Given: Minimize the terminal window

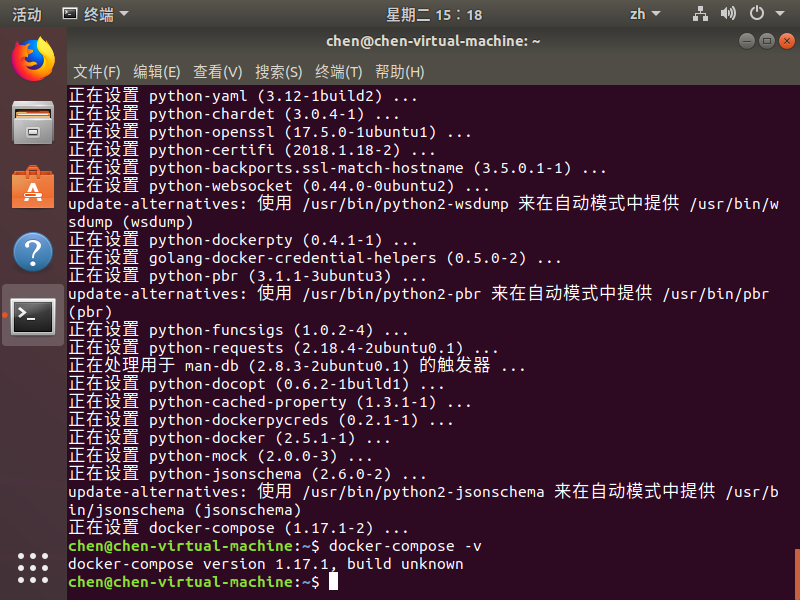Looking at the screenshot, I should pos(746,41).
